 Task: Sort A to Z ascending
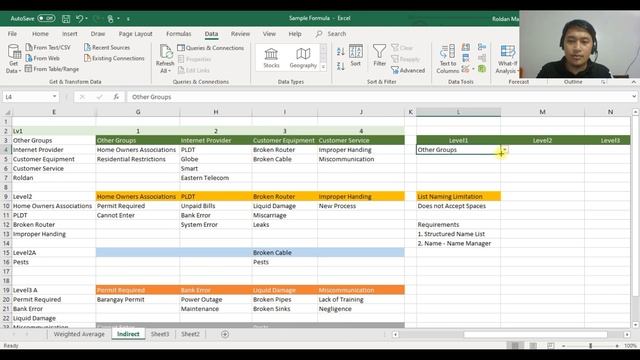pyautogui.click(x=340, y=51)
